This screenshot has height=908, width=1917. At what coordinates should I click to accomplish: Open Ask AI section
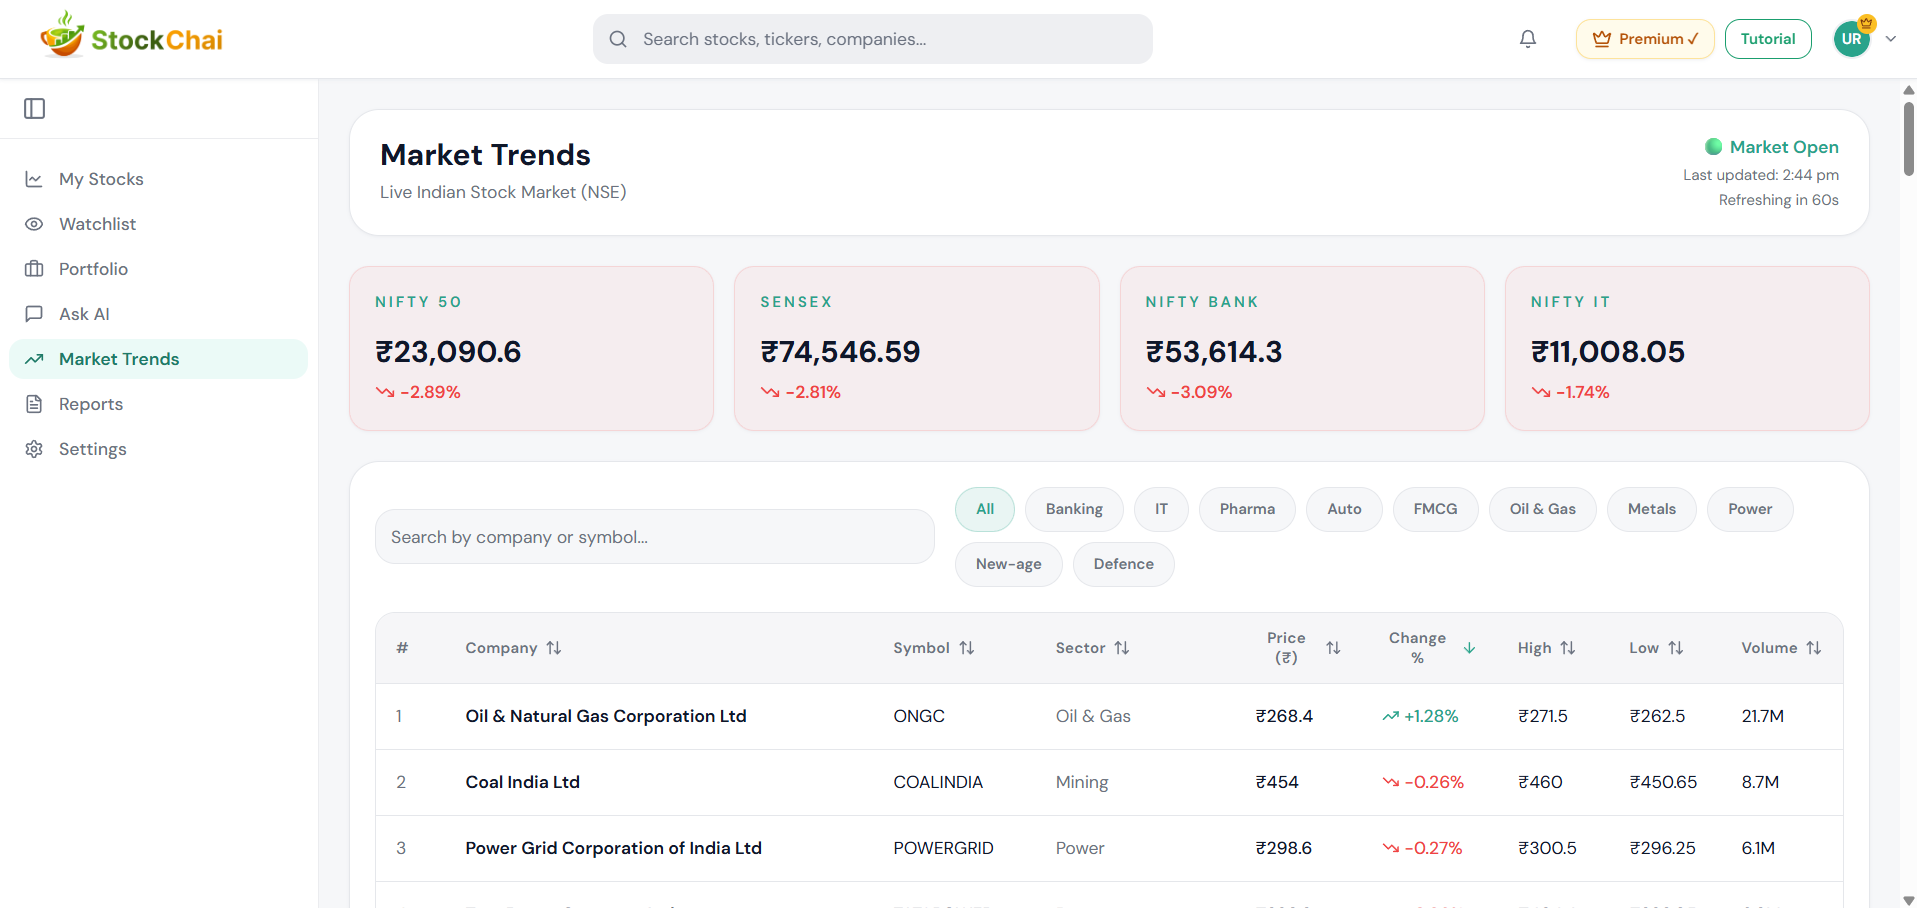point(158,314)
